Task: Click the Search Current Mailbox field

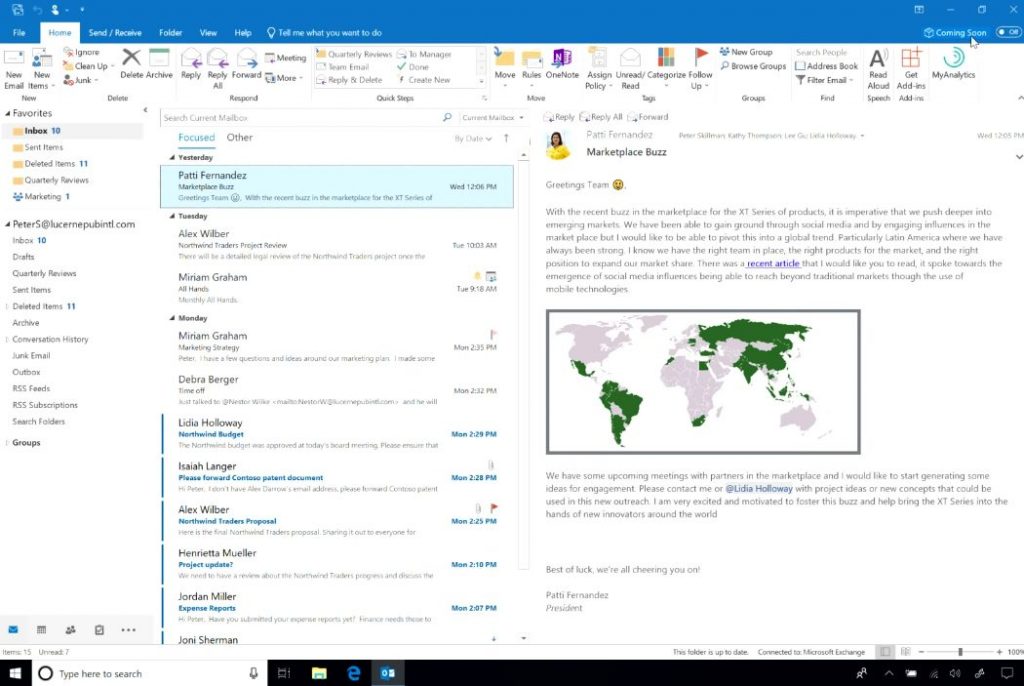Action: (300, 118)
